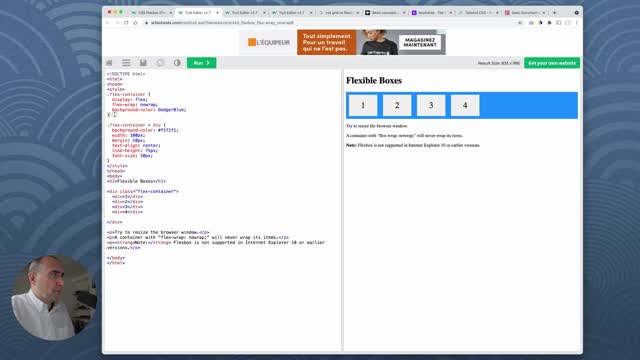Open a new browser tab with the plus icon
640x360 pixels.
pyautogui.click(x=554, y=13)
